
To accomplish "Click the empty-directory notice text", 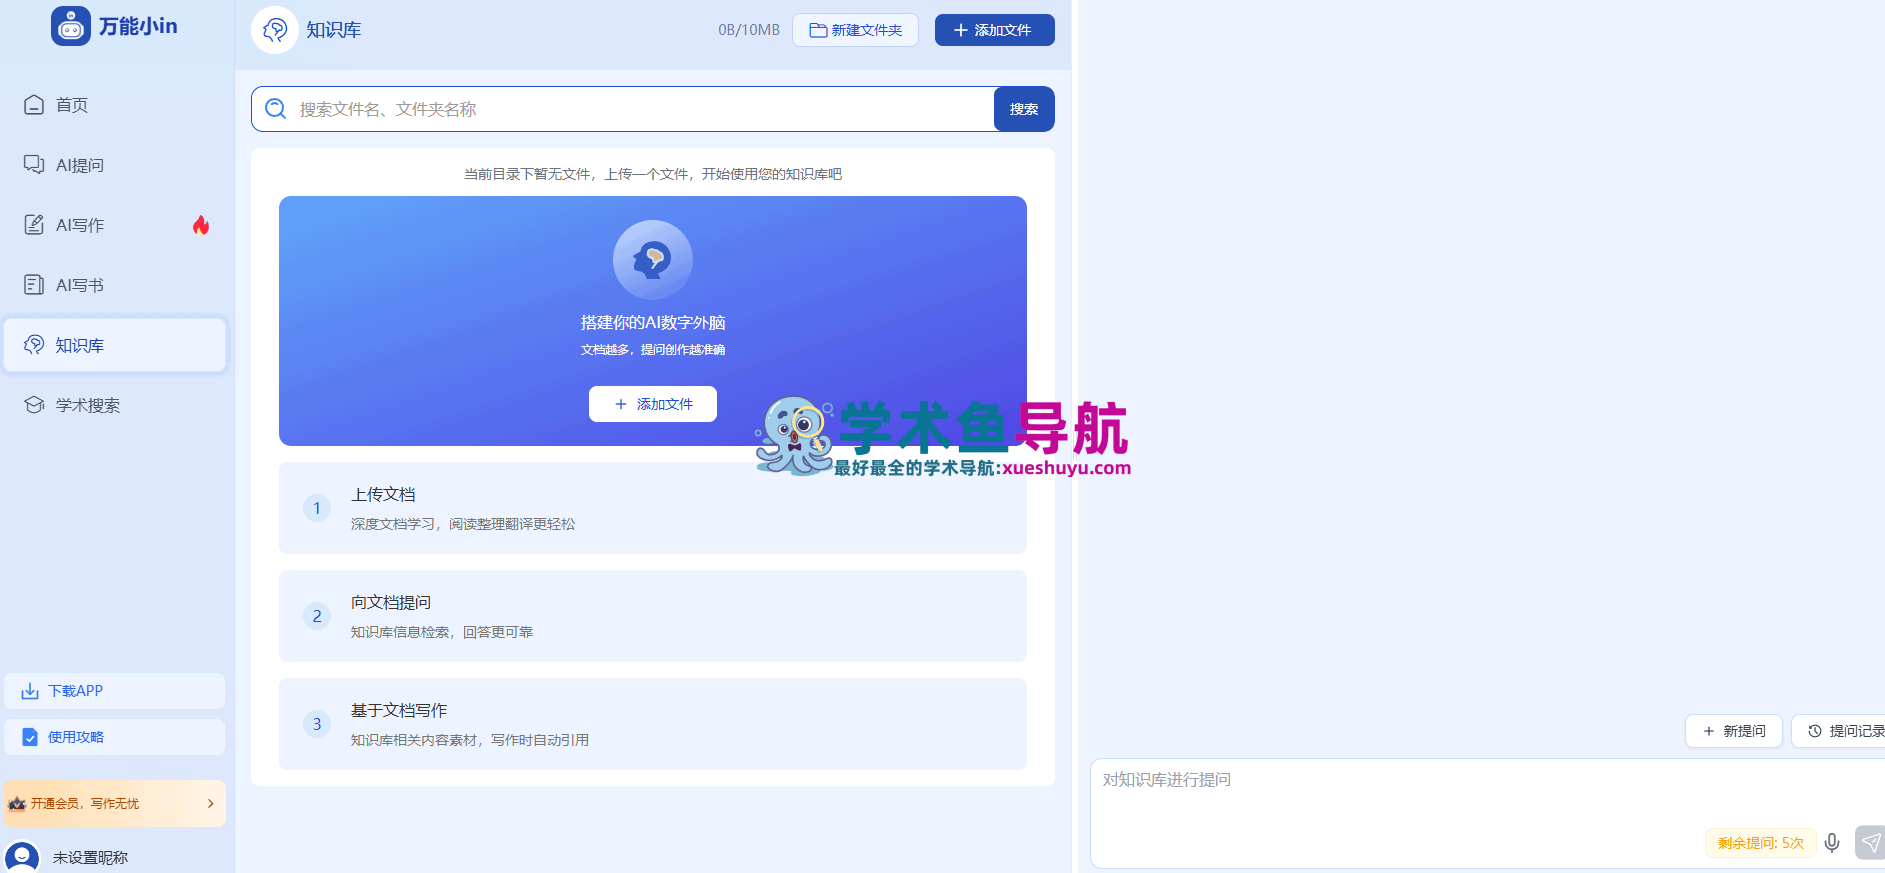I will (653, 174).
